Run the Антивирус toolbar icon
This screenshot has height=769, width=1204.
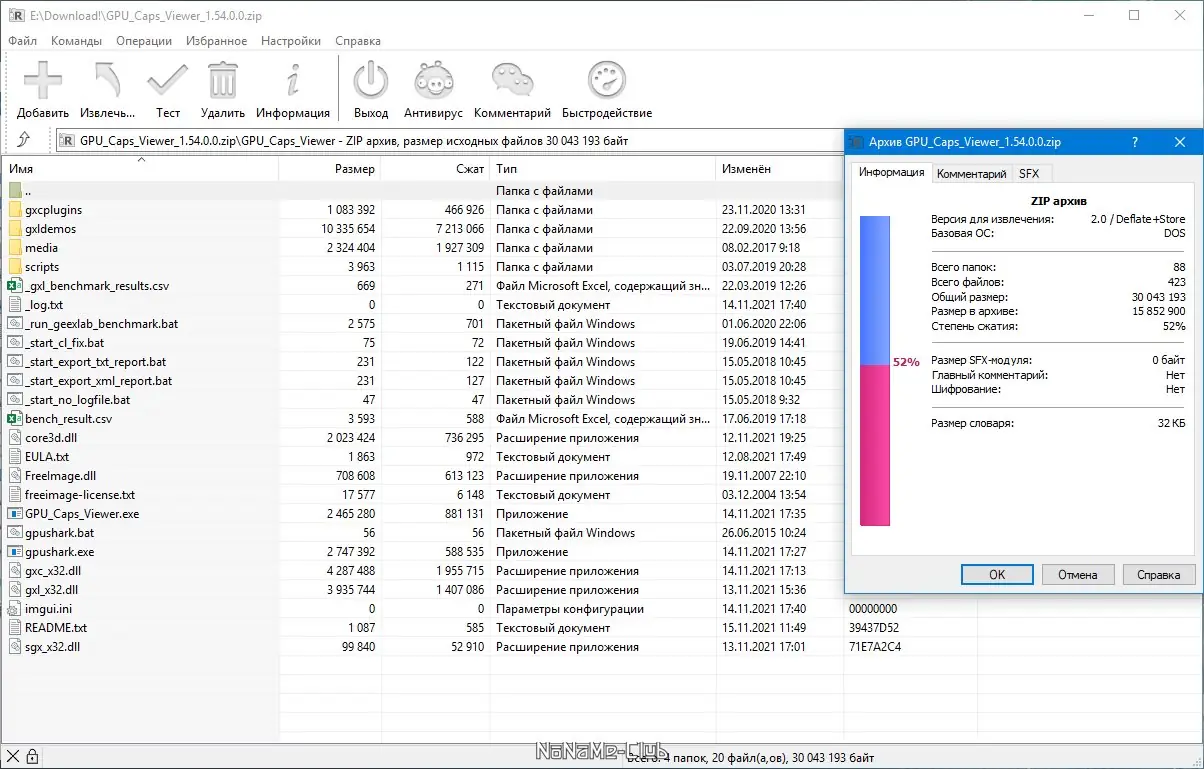(433, 80)
